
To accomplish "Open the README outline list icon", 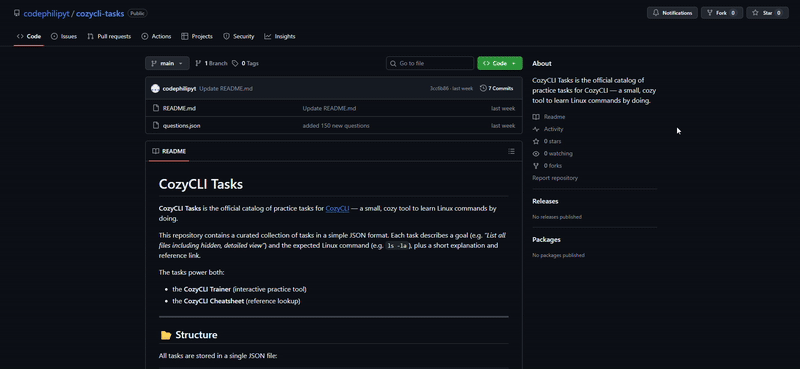I will point(511,151).
